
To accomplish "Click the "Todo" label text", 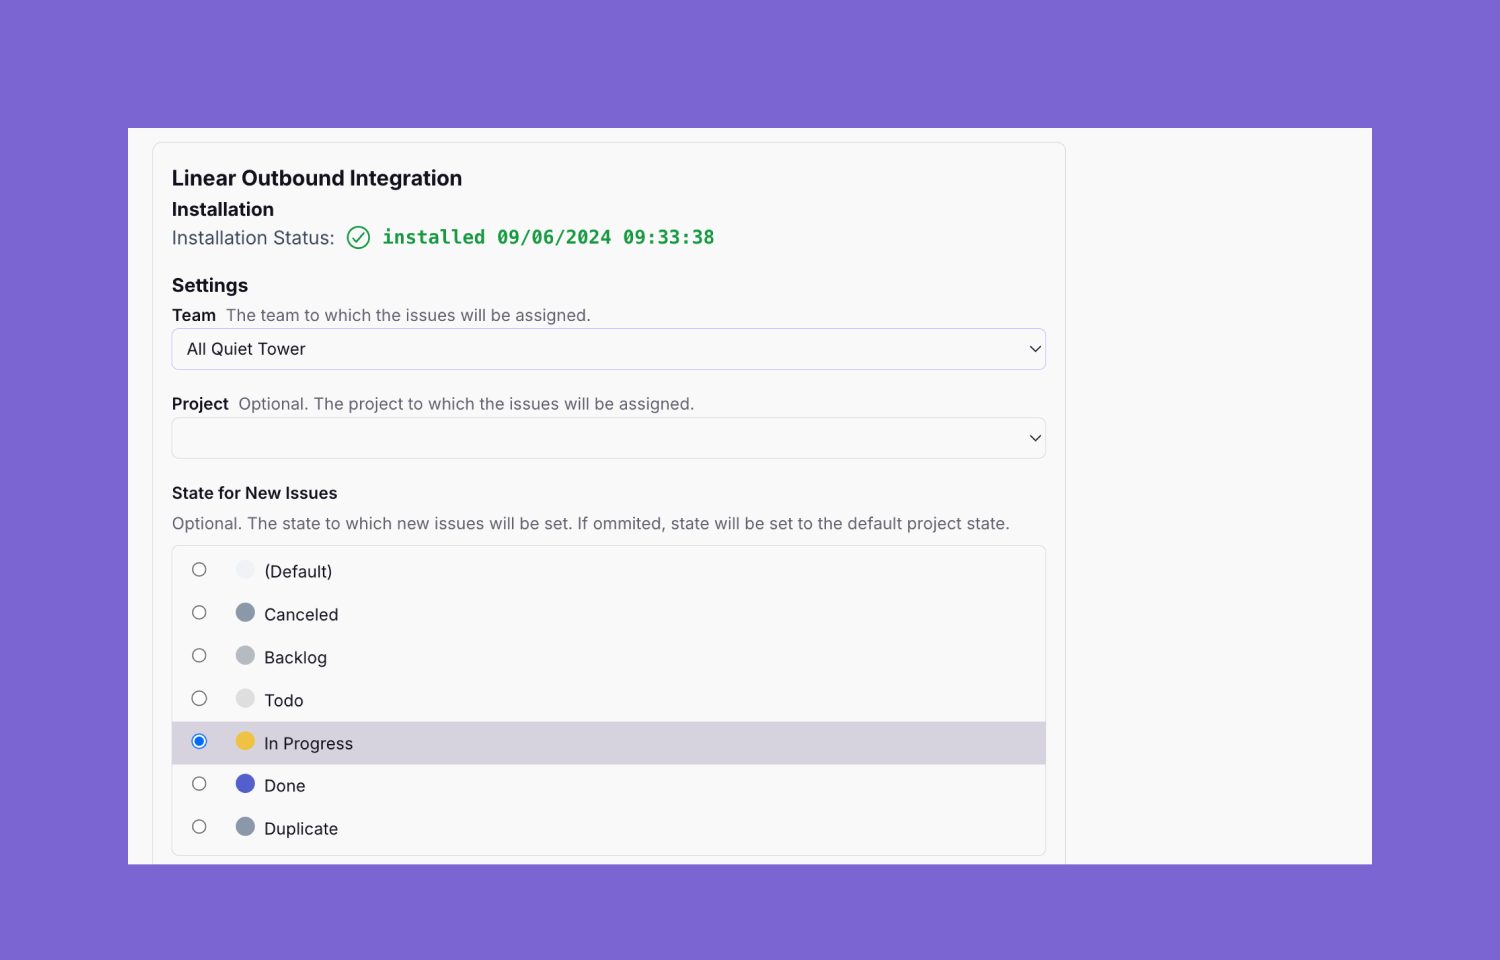I will click(x=284, y=701).
